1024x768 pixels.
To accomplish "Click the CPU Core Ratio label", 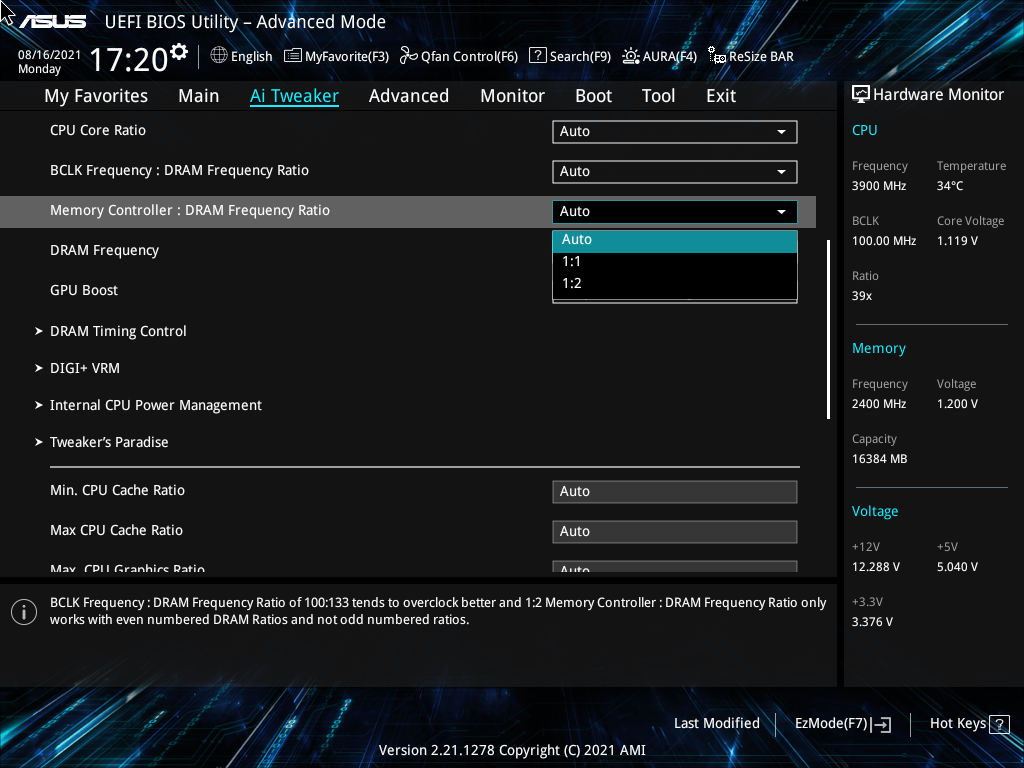I will (98, 131).
